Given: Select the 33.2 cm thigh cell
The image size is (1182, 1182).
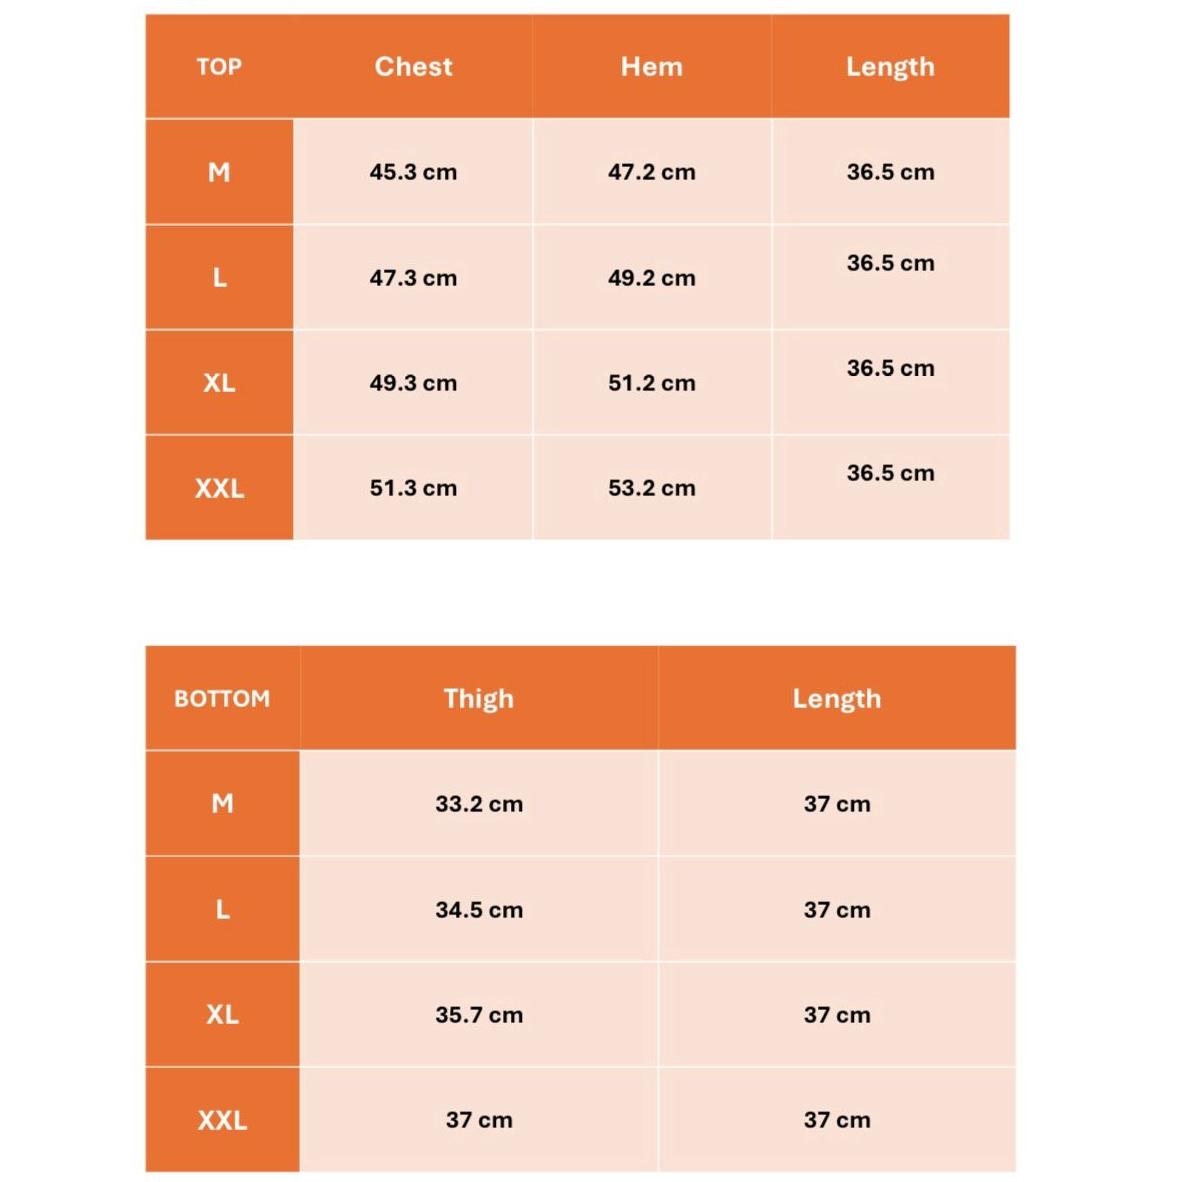Looking at the screenshot, I should click(x=478, y=804).
